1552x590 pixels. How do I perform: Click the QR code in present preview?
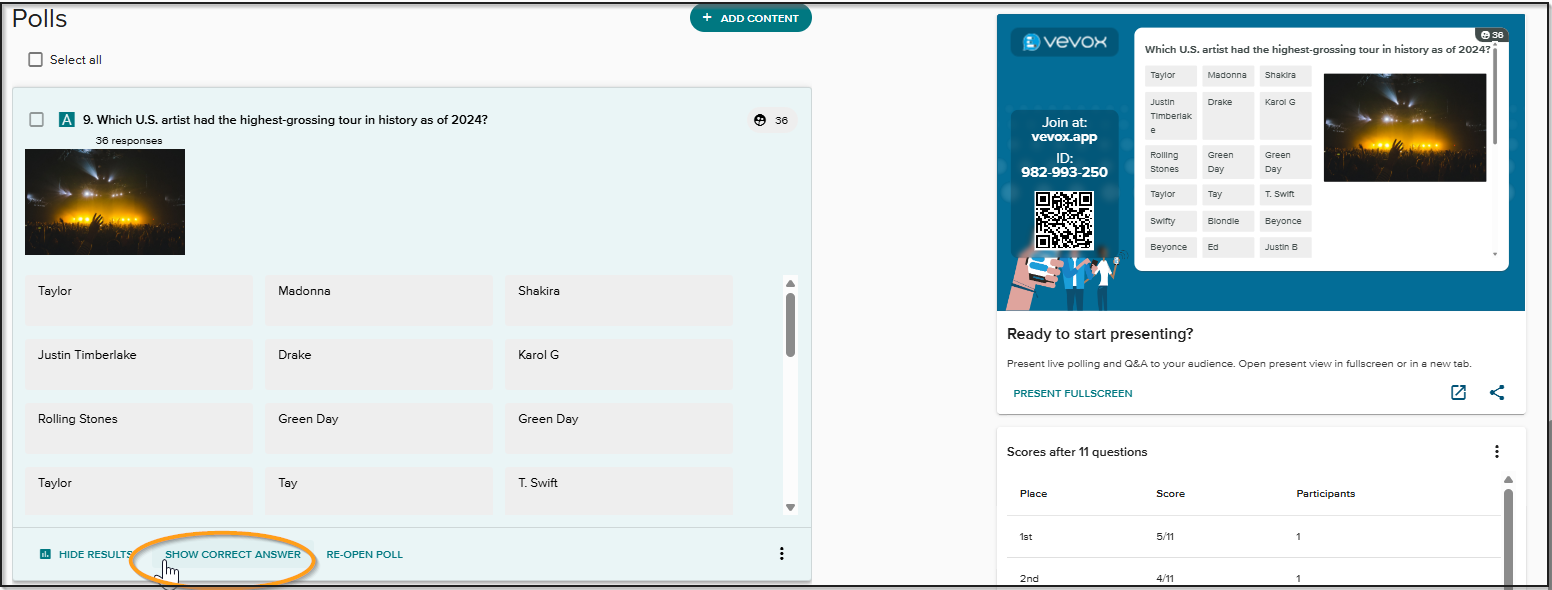coord(1064,219)
